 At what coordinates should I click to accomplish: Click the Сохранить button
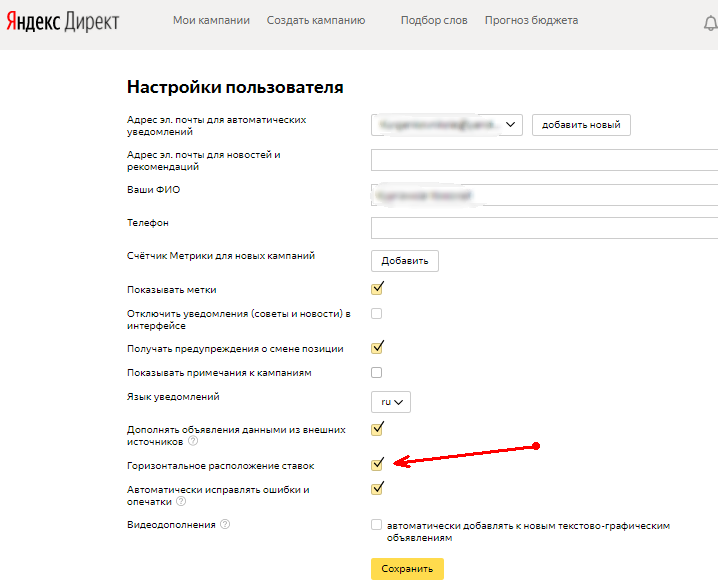(x=407, y=569)
